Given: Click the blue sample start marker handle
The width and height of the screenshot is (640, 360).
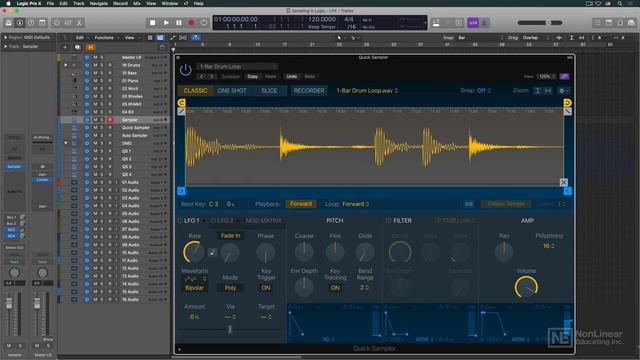Looking at the screenshot, I should tap(181, 191).
